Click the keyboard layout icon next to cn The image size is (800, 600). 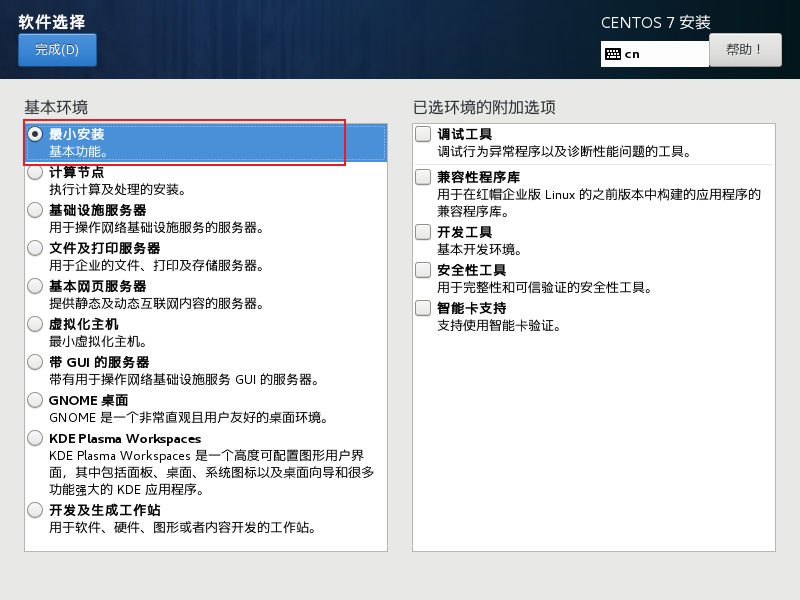pyautogui.click(x=612, y=54)
